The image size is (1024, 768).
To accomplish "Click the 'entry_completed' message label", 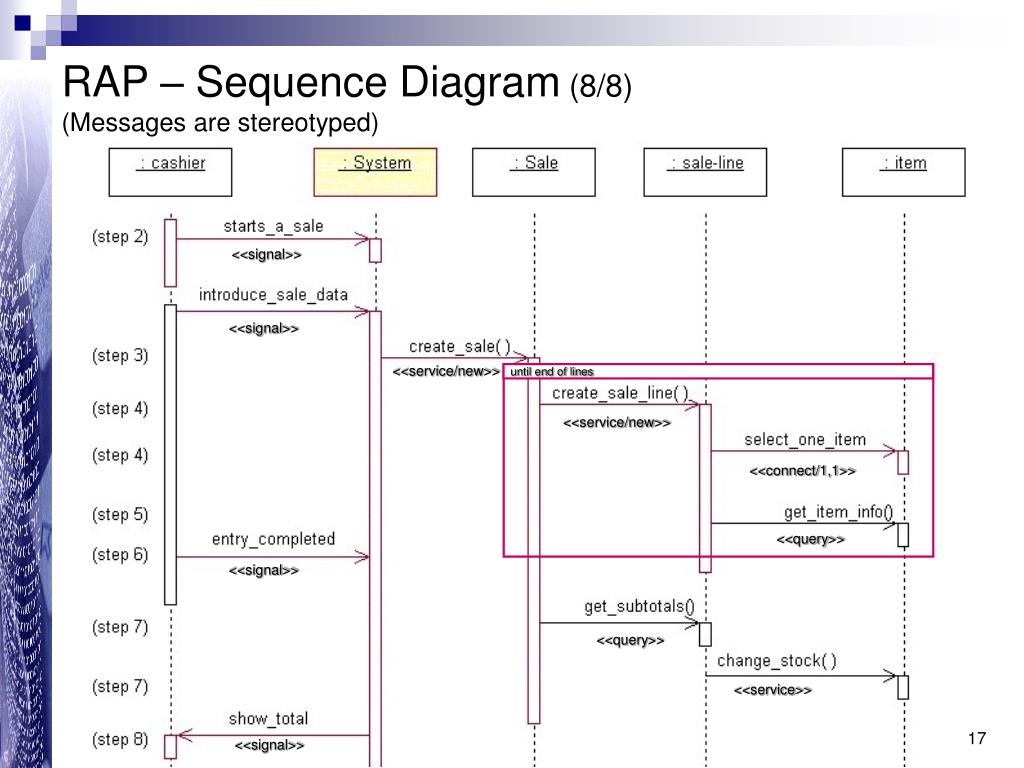I will click(273, 539).
